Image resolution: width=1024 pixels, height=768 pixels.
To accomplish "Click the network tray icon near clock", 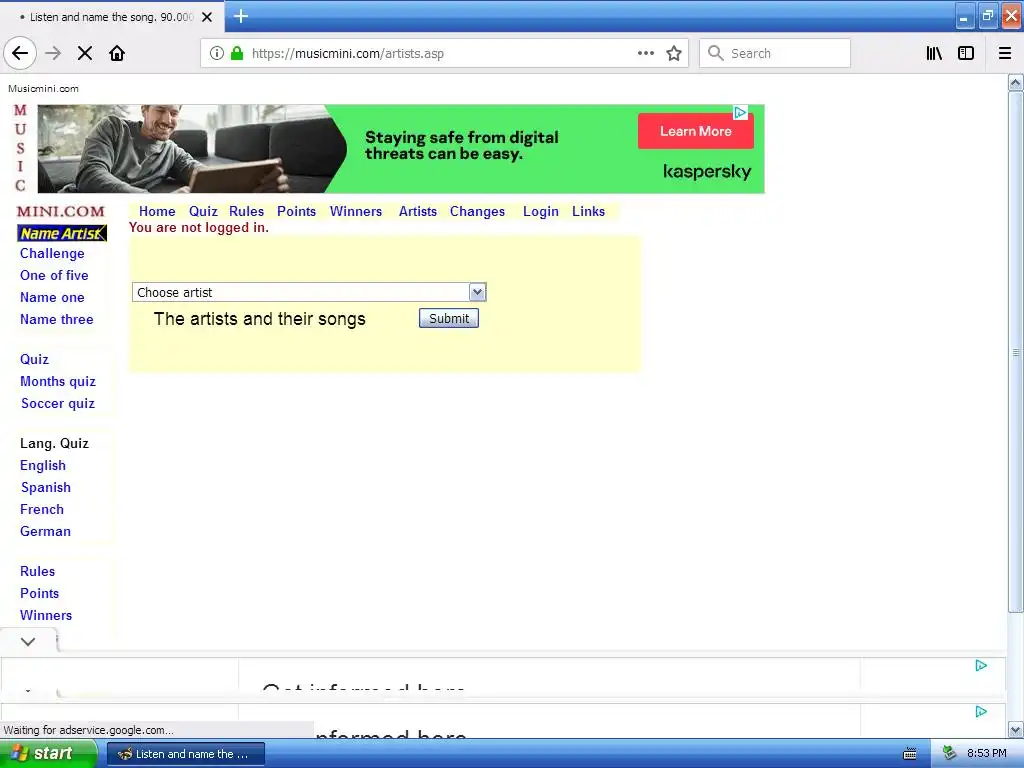I will [949, 754].
